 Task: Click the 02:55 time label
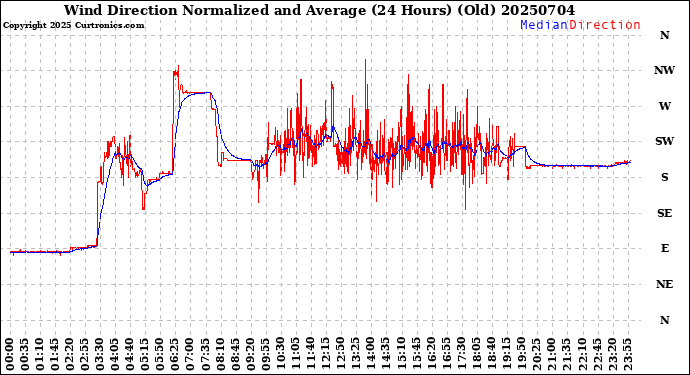click(x=85, y=355)
